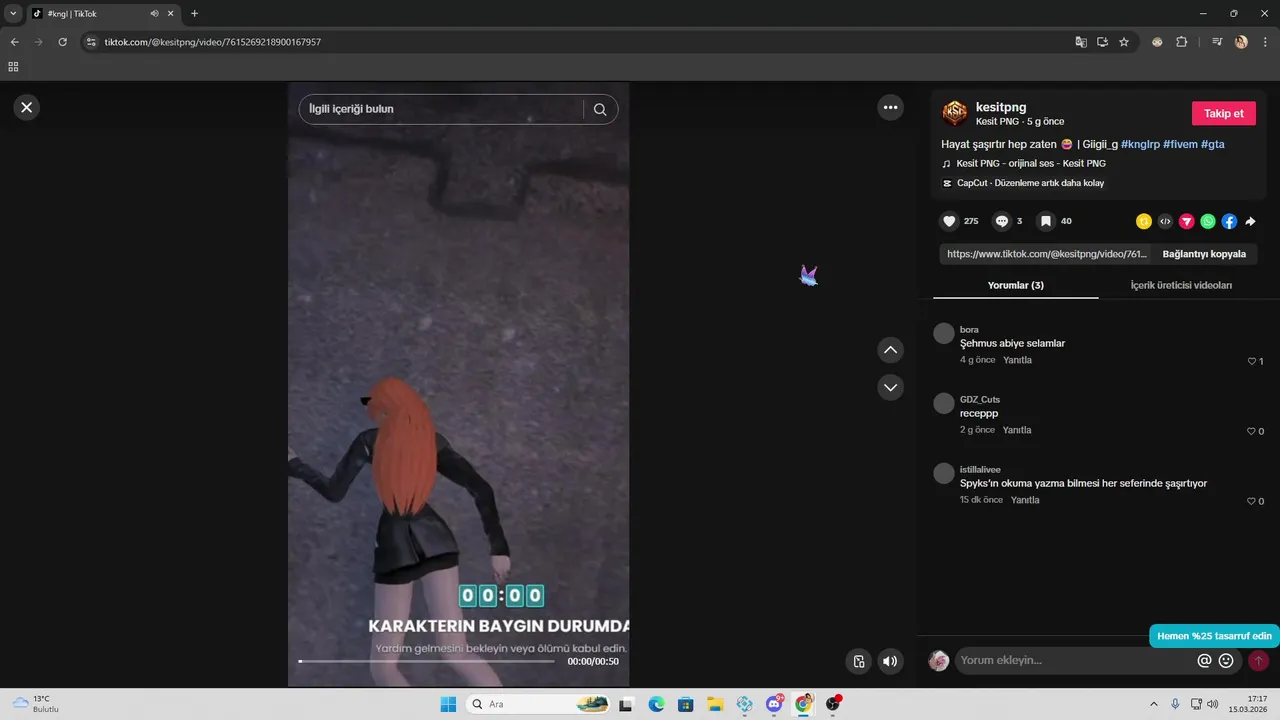1280x720 pixels.
Task: Like istillalivee's comment heart
Action: (1252, 501)
